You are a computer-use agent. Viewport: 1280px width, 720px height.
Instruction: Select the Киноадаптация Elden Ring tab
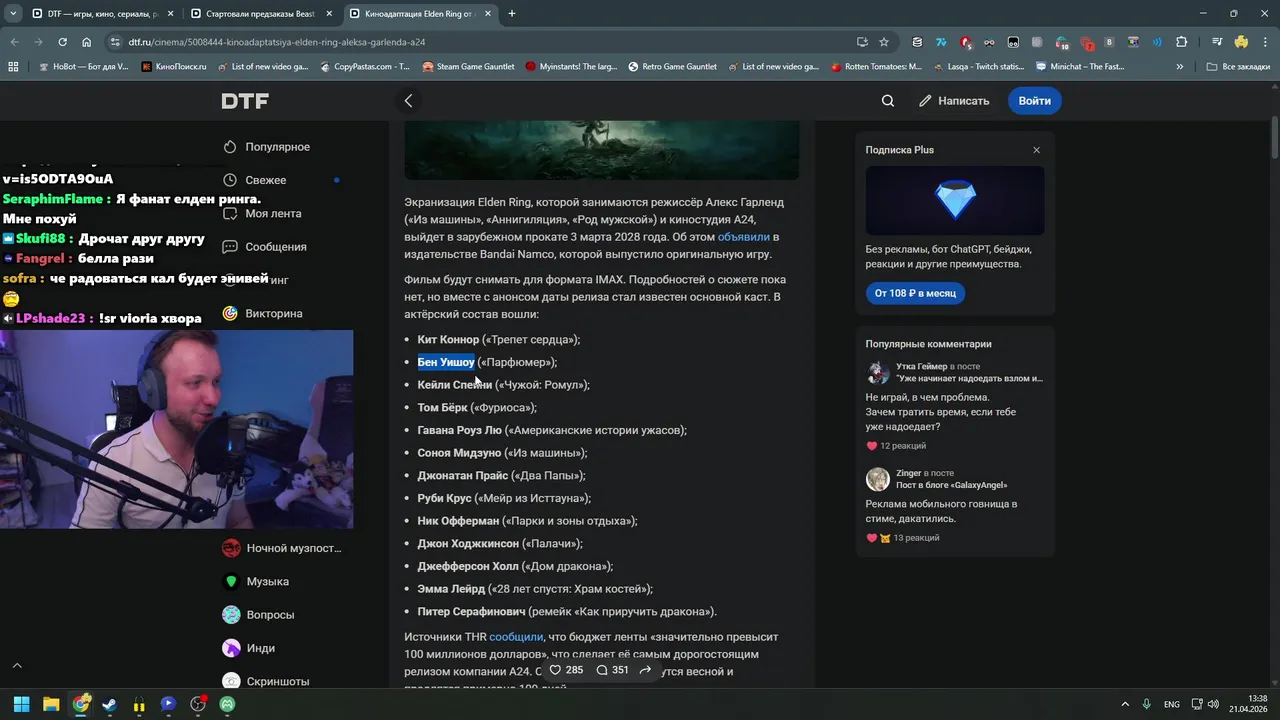pyautogui.click(x=420, y=14)
